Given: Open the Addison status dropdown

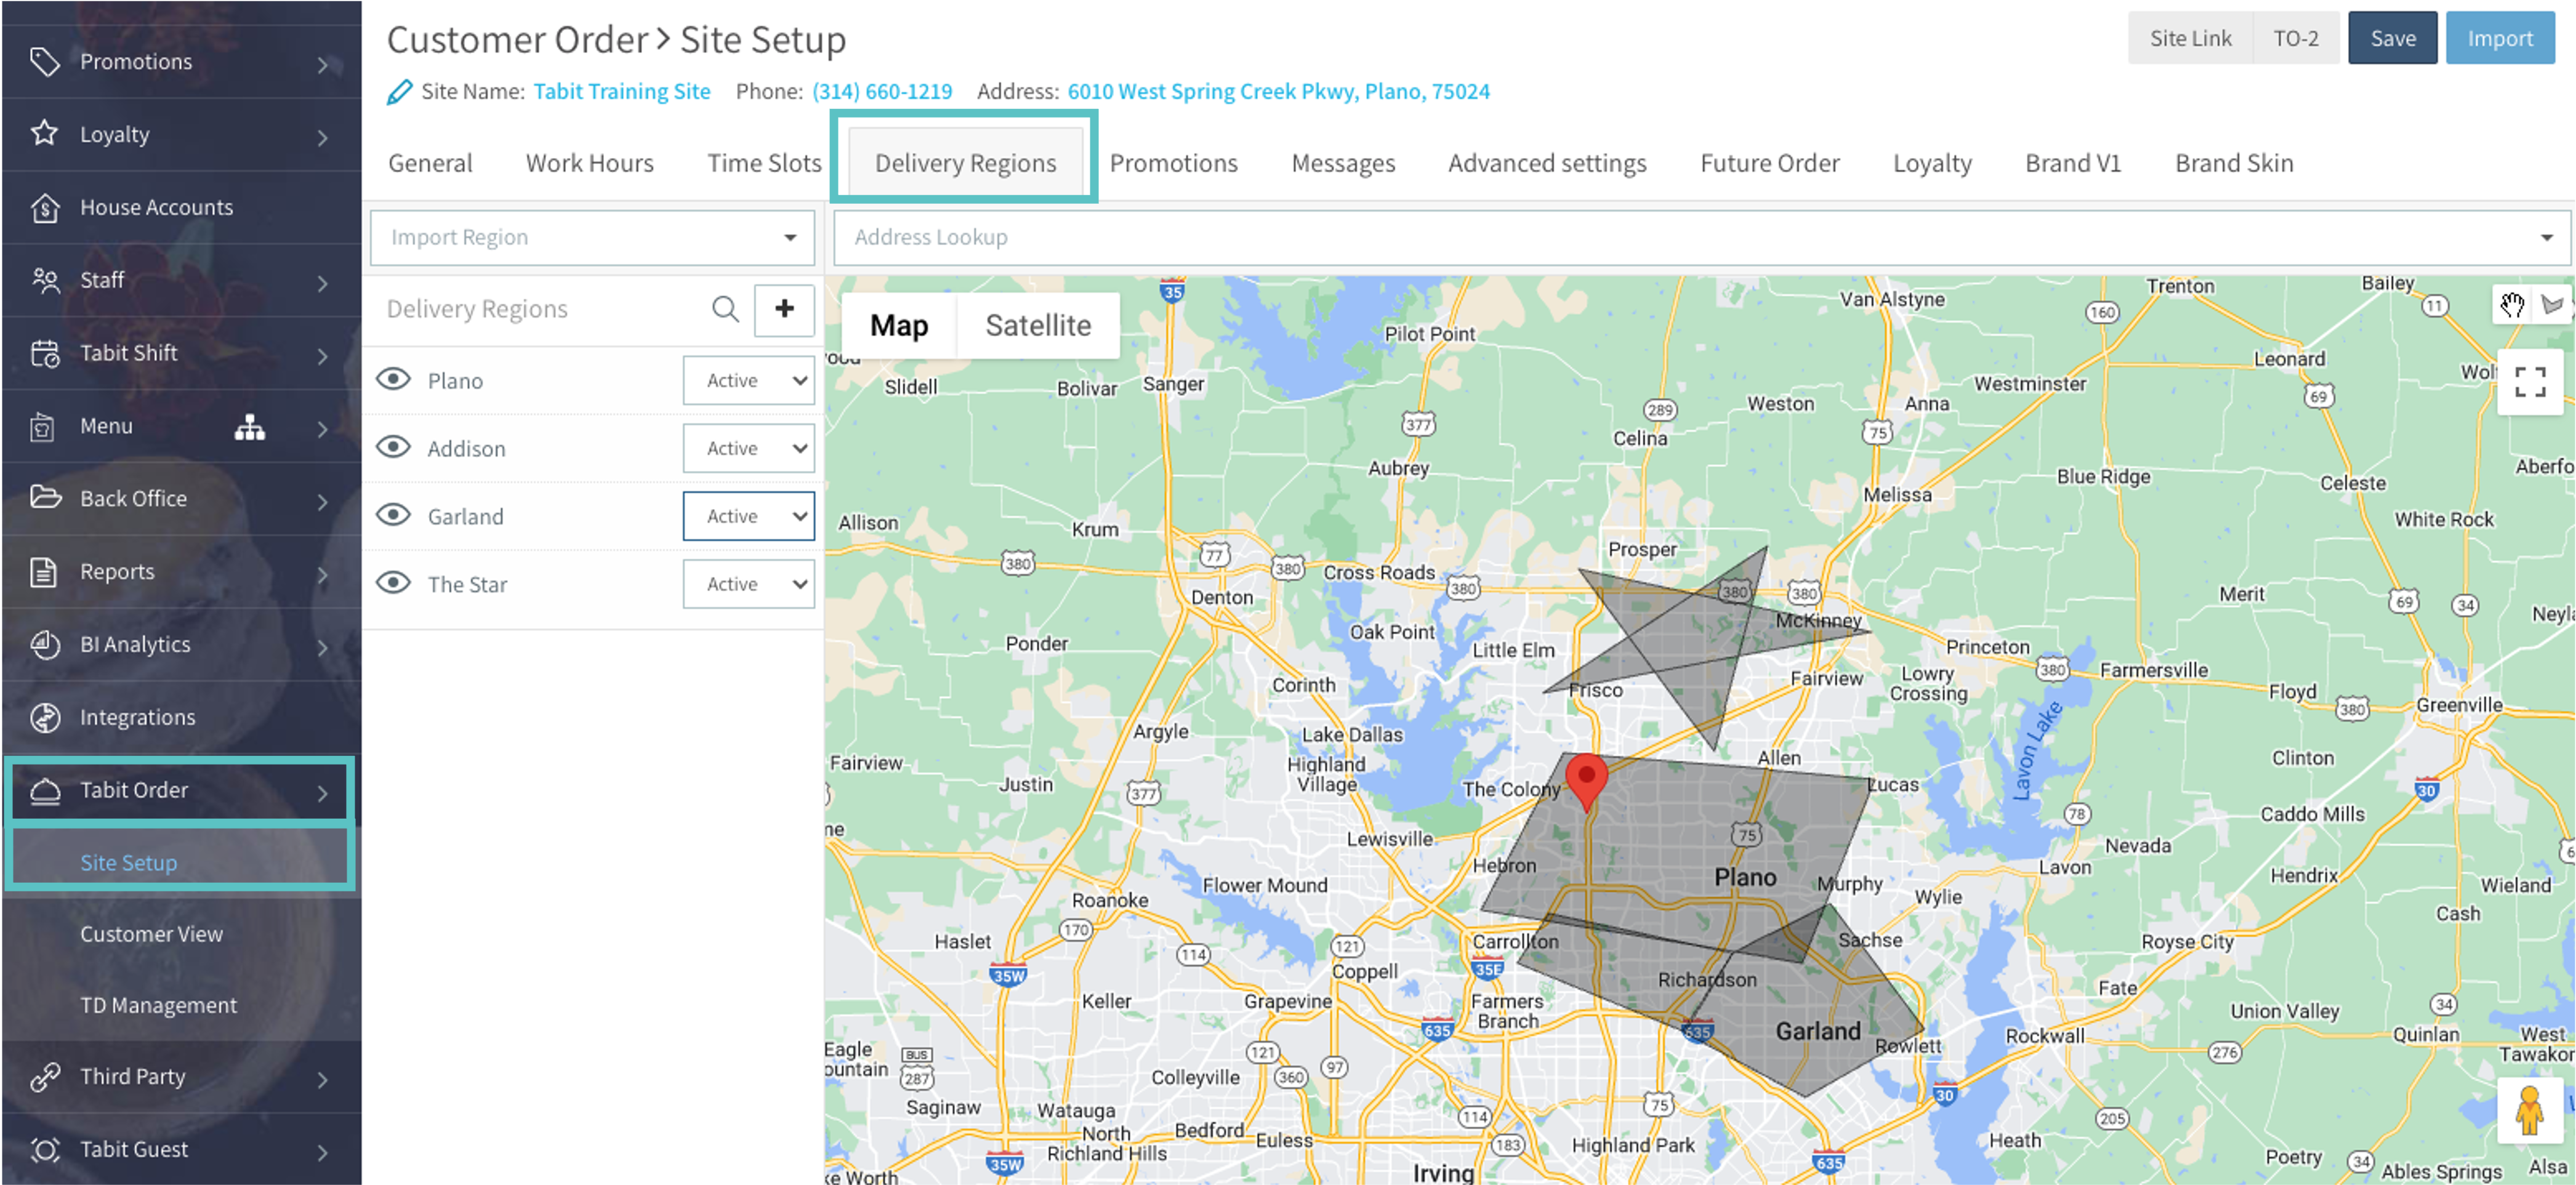Looking at the screenshot, I should 748,448.
